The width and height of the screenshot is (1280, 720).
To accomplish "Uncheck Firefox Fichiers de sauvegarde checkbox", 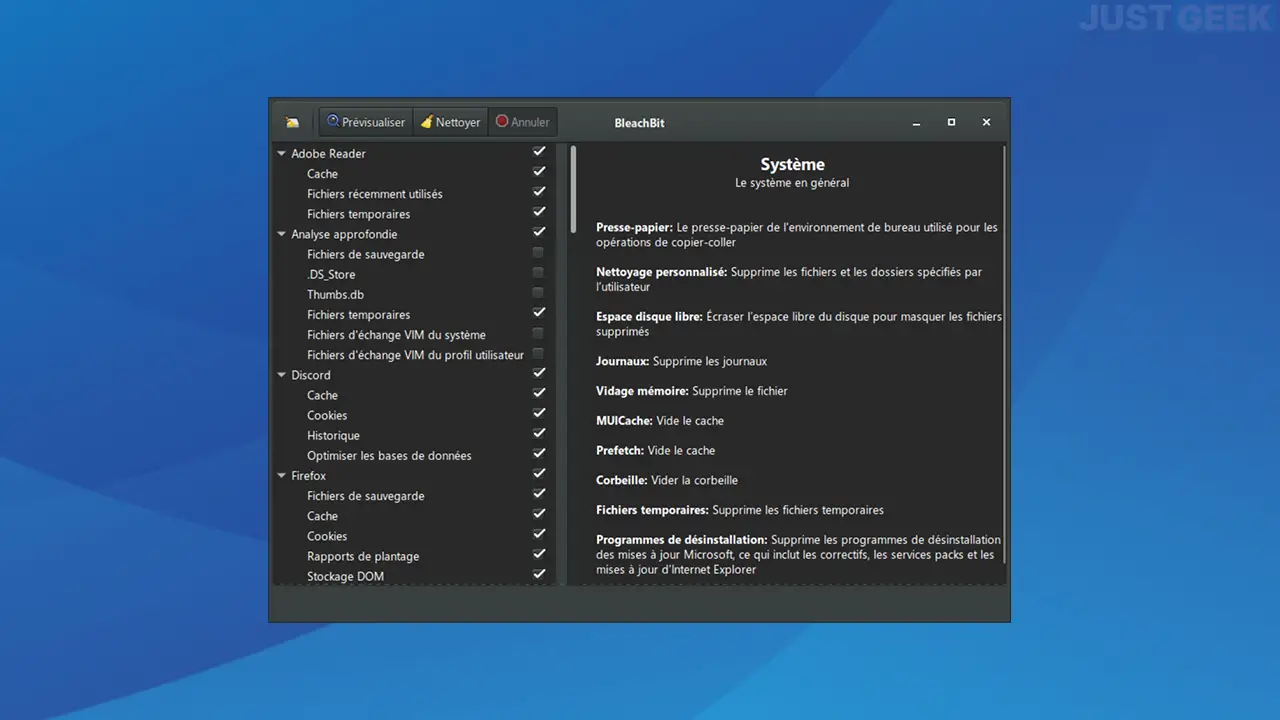I will point(539,493).
